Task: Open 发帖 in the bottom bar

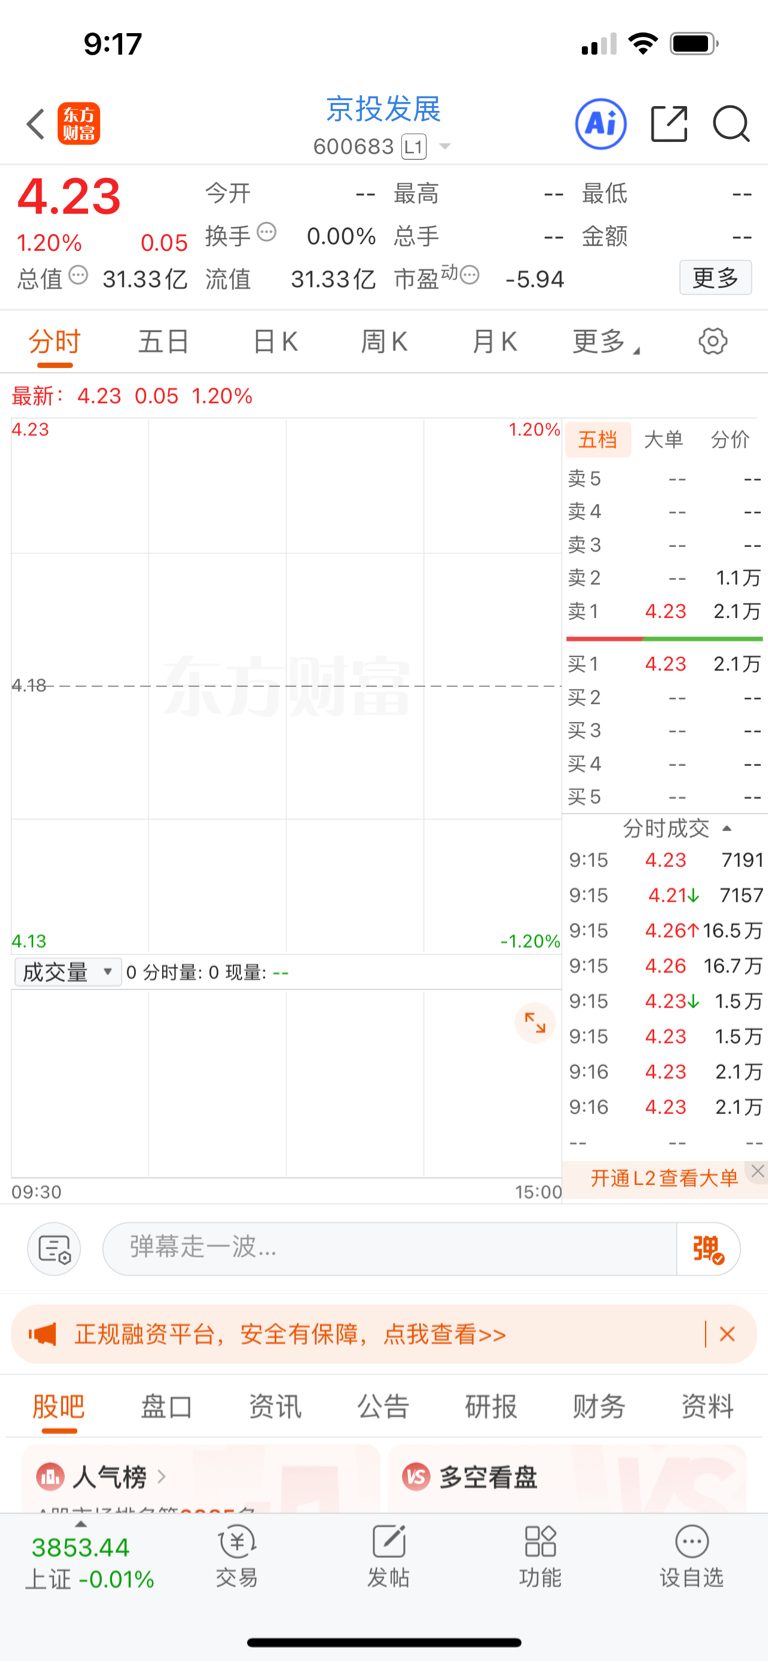Action: point(388,1557)
